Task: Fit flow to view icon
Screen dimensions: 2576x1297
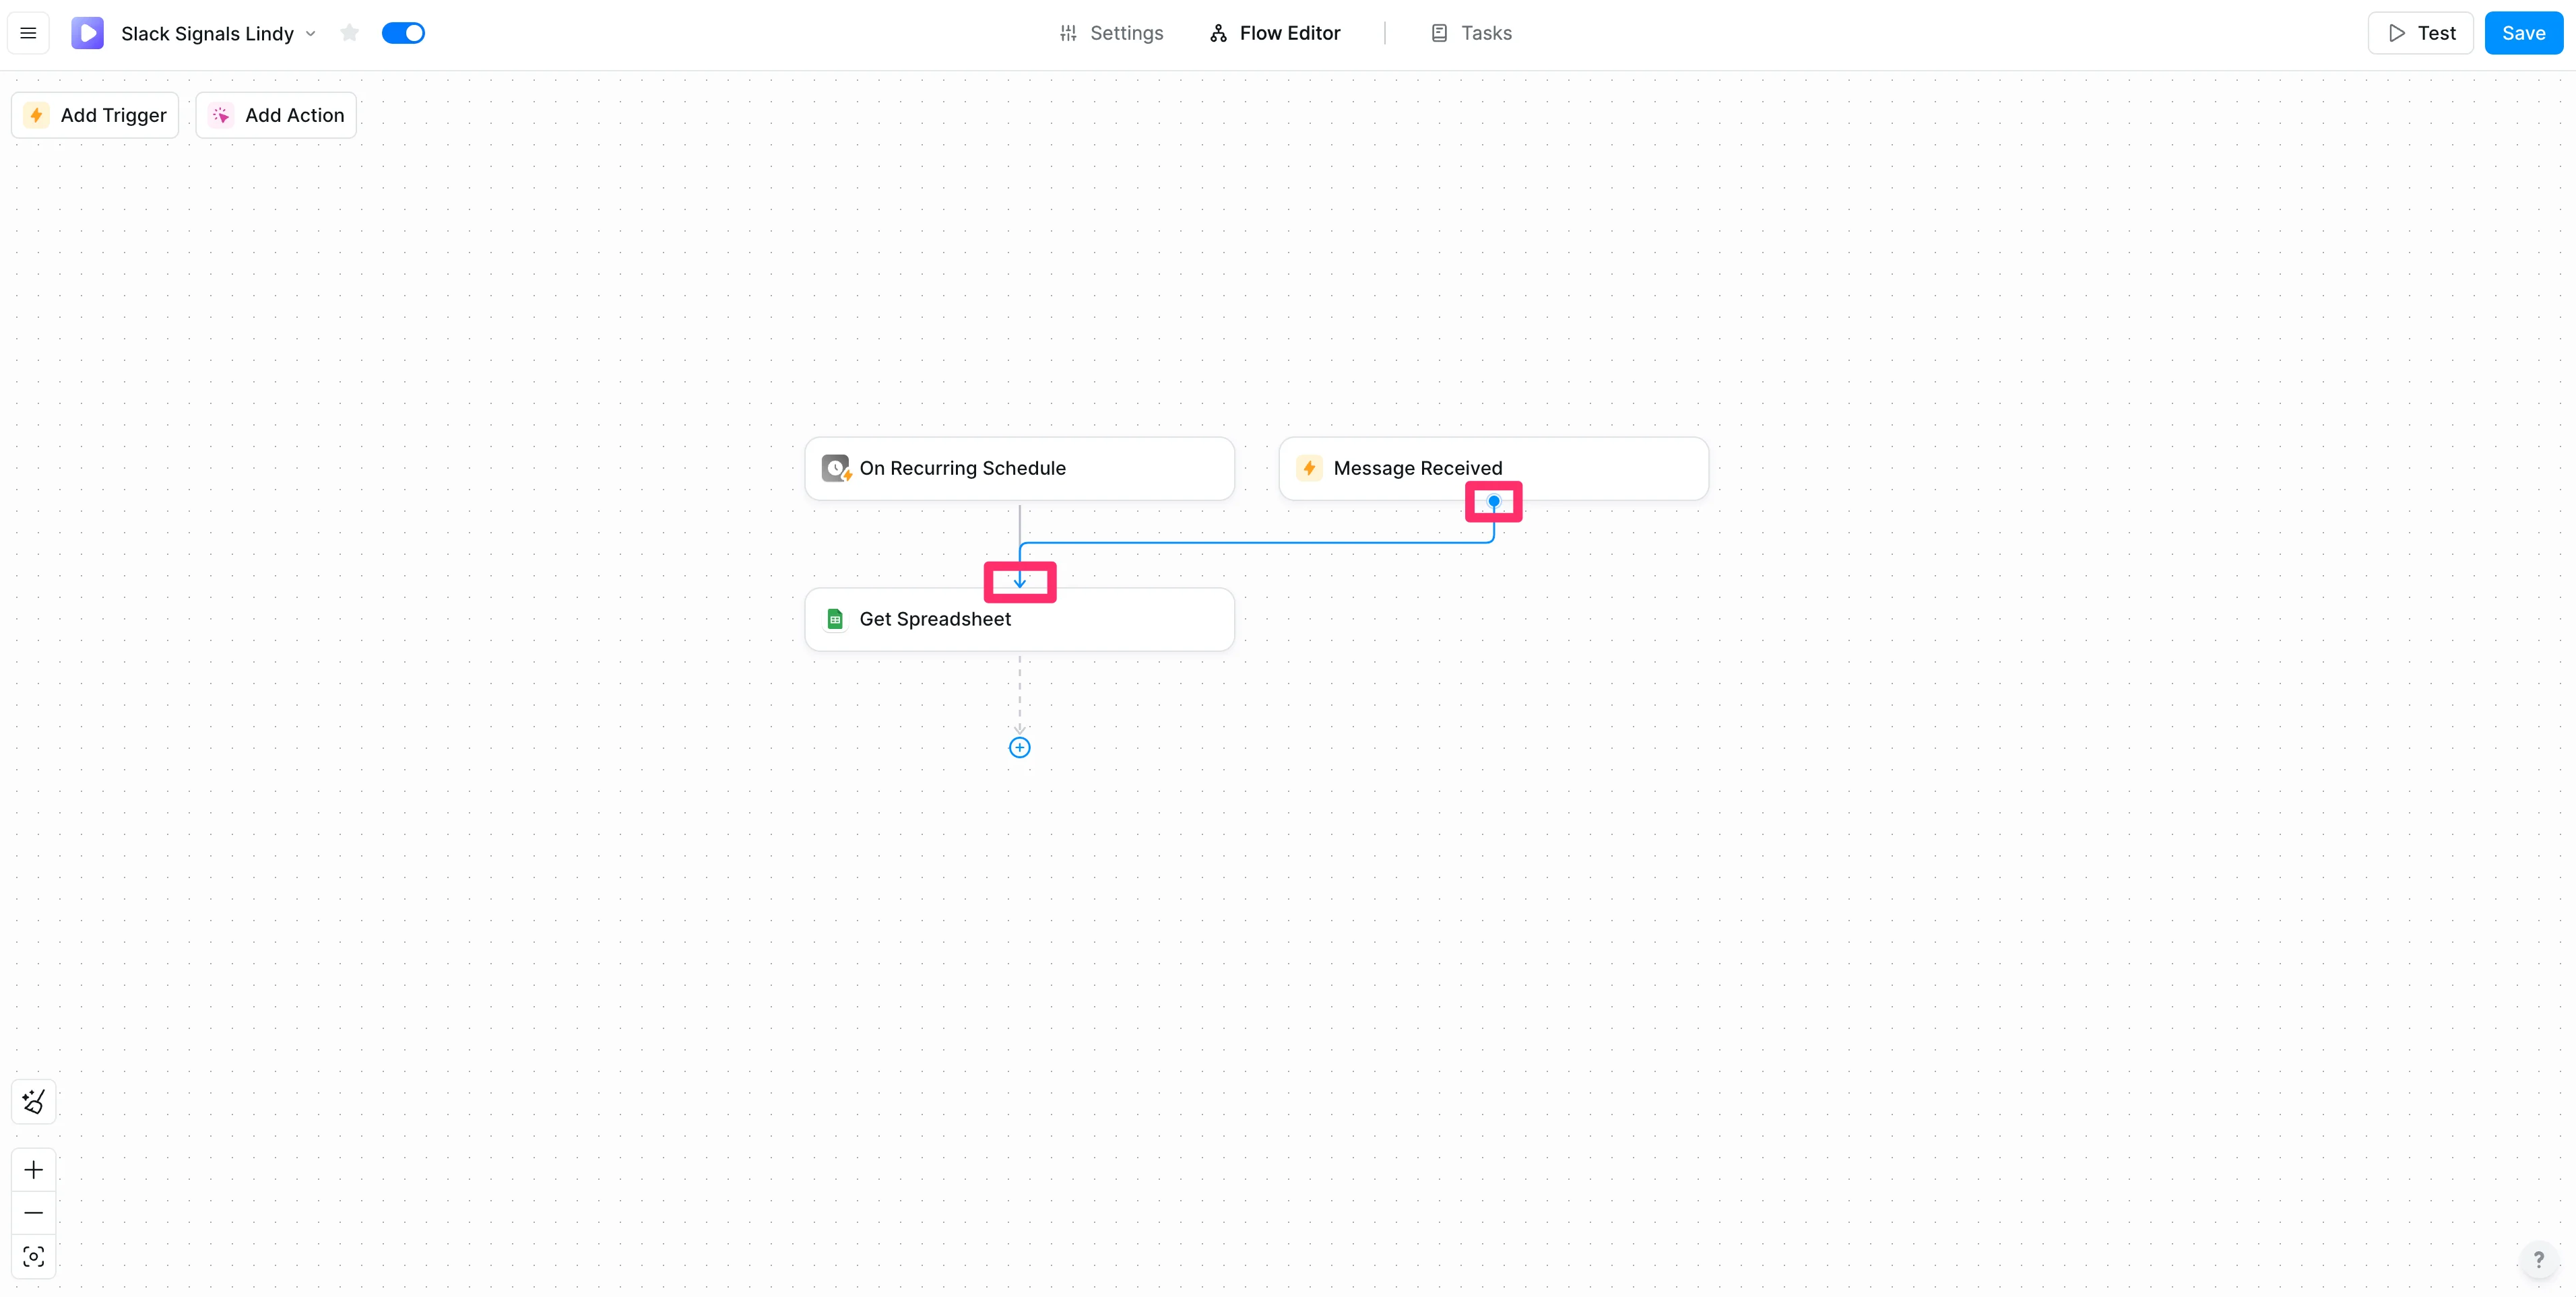Action: (33, 1257)
